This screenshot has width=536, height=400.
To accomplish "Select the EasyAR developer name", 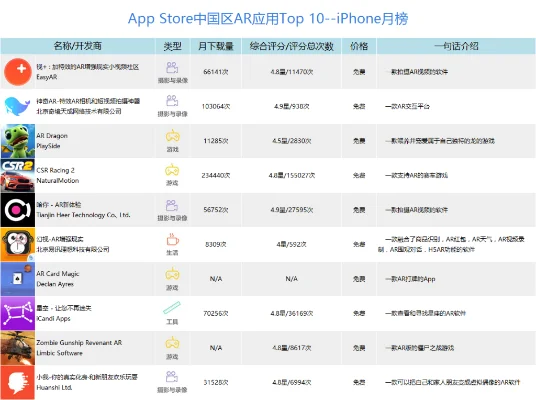I will click(47, 77).
